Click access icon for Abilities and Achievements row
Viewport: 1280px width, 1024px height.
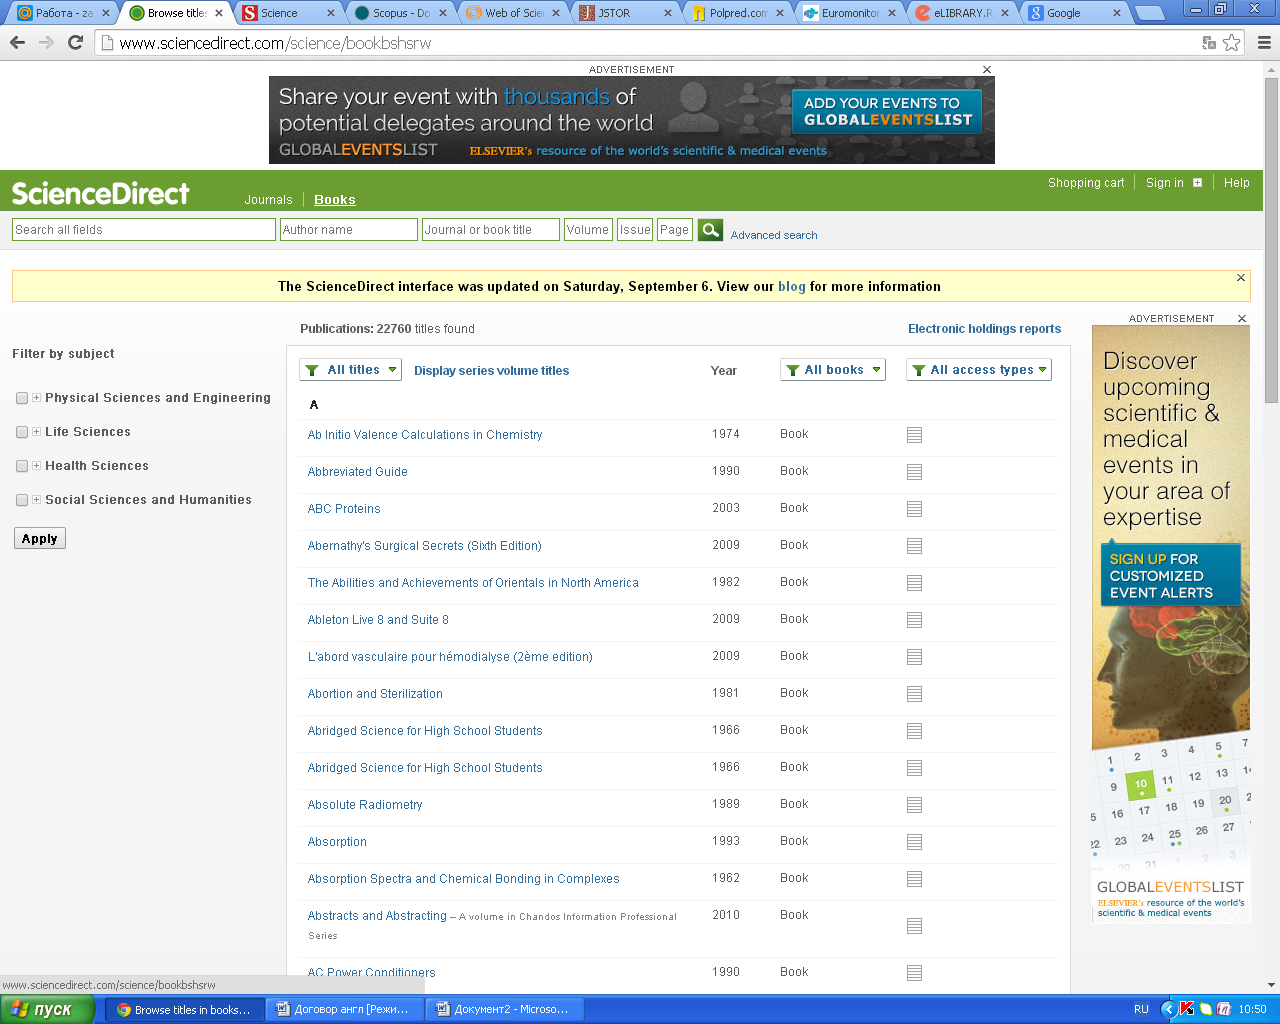[914, 583]
